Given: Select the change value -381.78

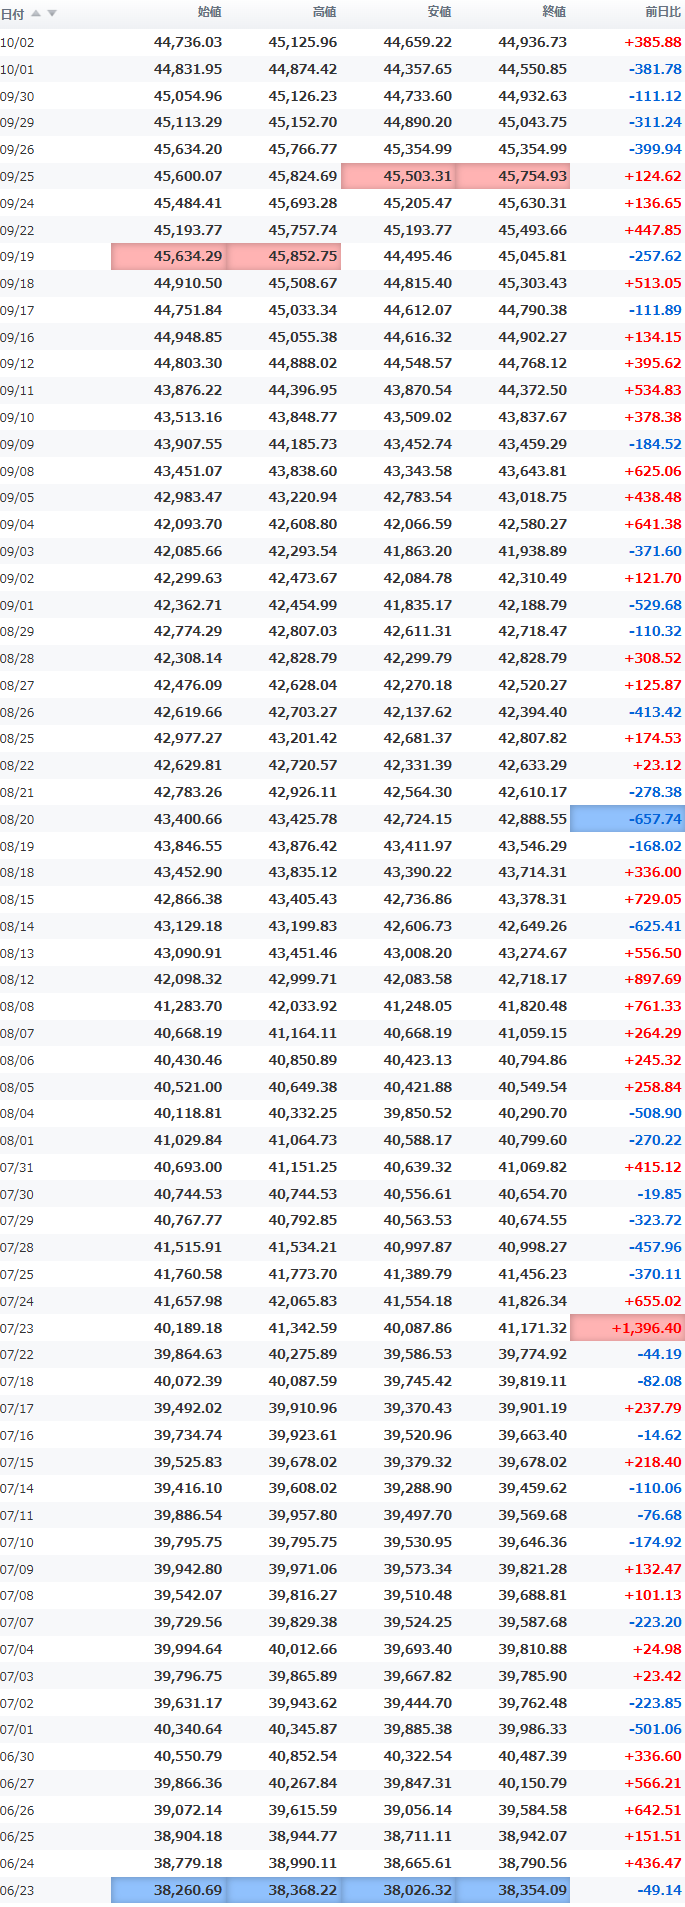Looking at the screenshot, I should tap(655, 69).
